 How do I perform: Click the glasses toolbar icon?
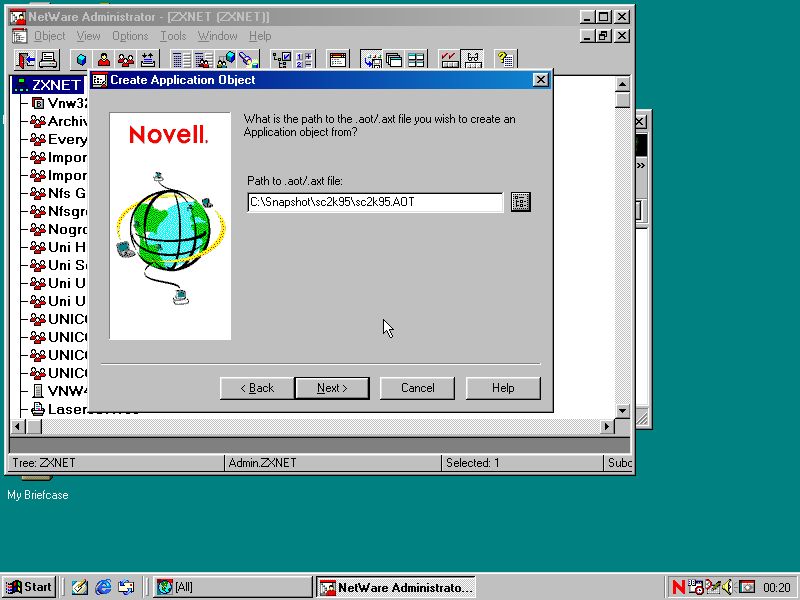(472, 60)
